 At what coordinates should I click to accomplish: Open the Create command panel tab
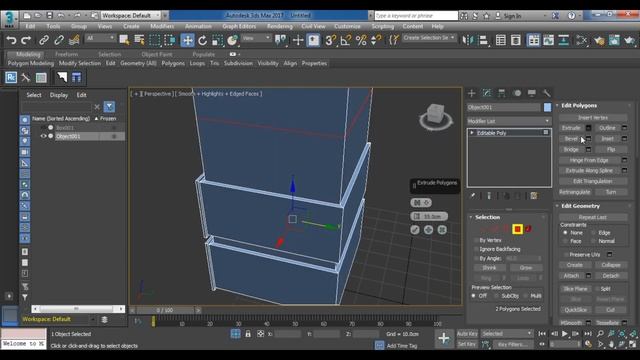click(x=471, y=93)
